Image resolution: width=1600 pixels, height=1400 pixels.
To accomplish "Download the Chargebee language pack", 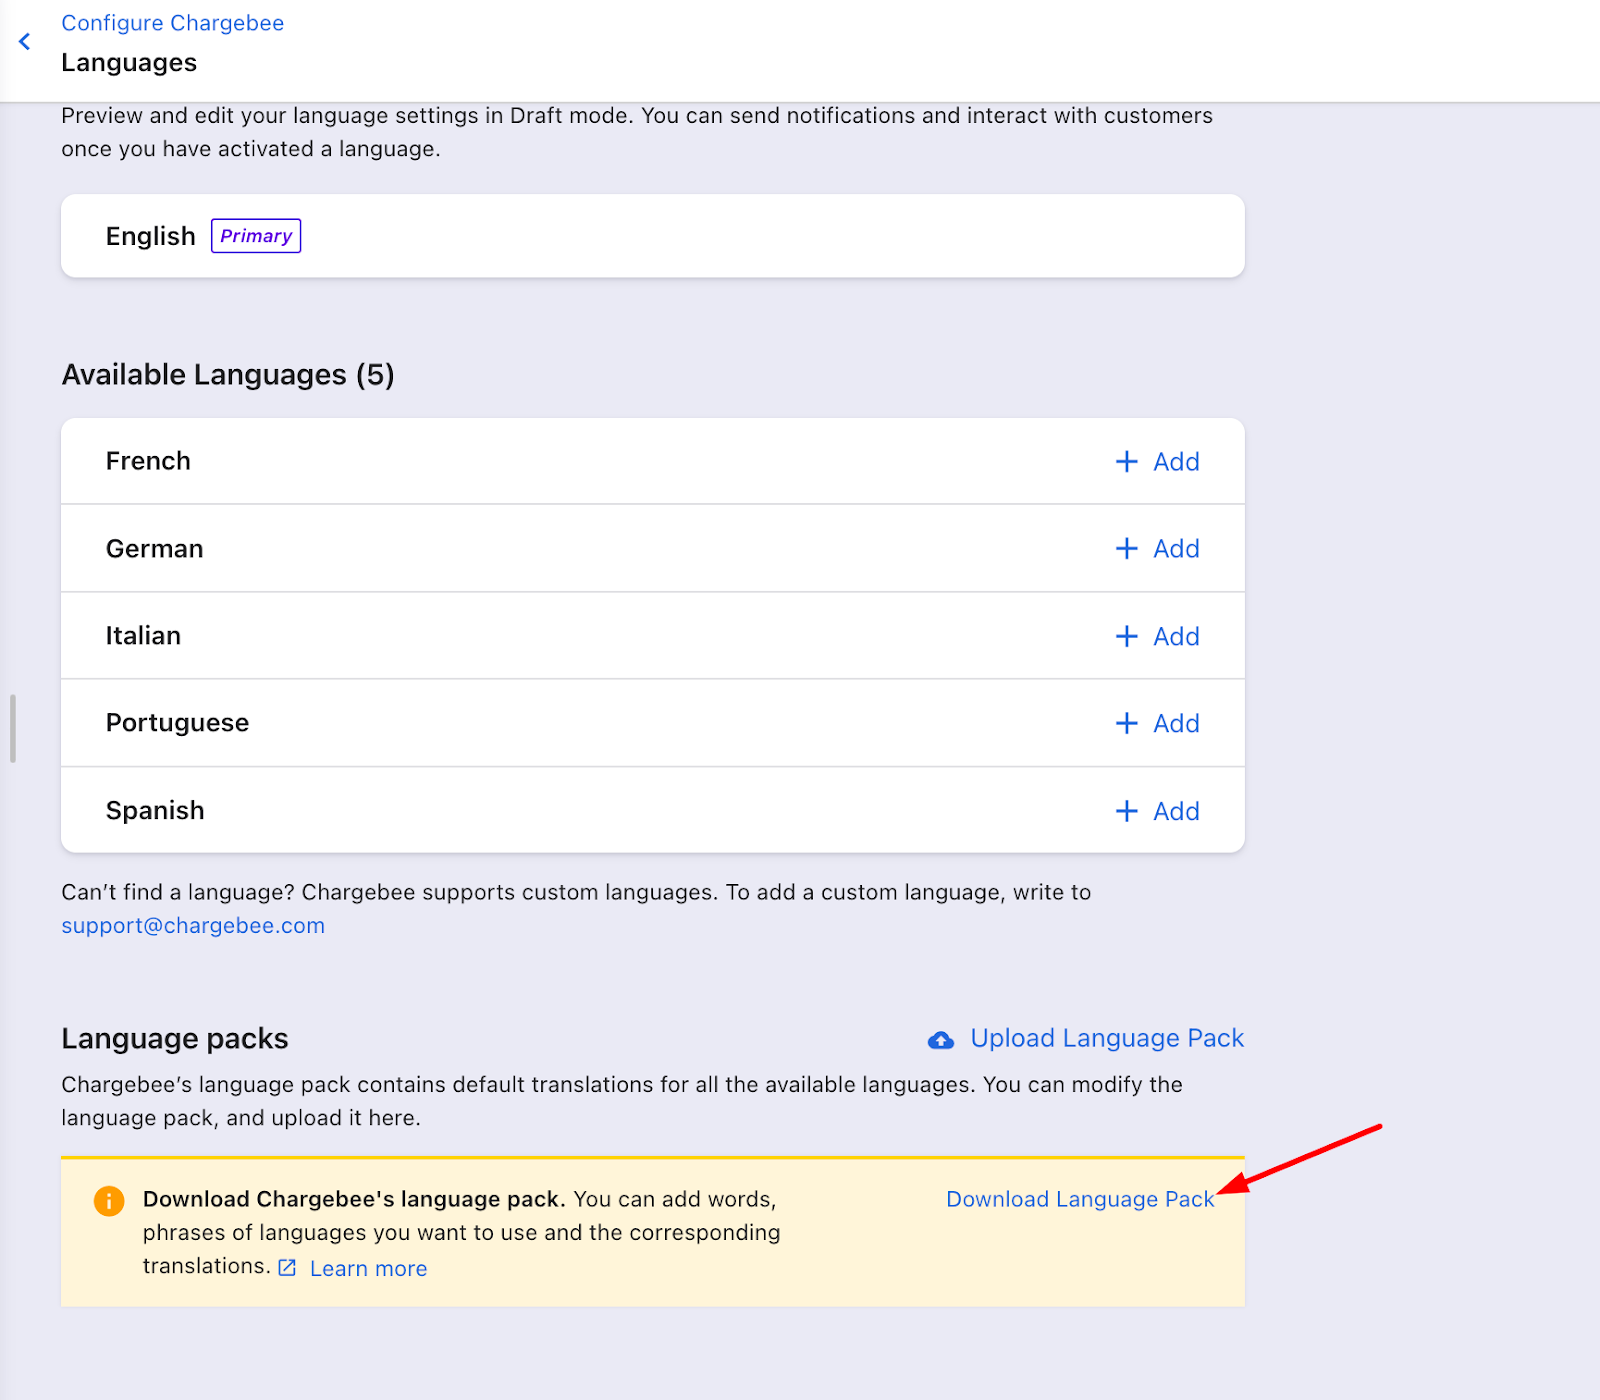I will pyautogui.click(x=1080, y=1199).
